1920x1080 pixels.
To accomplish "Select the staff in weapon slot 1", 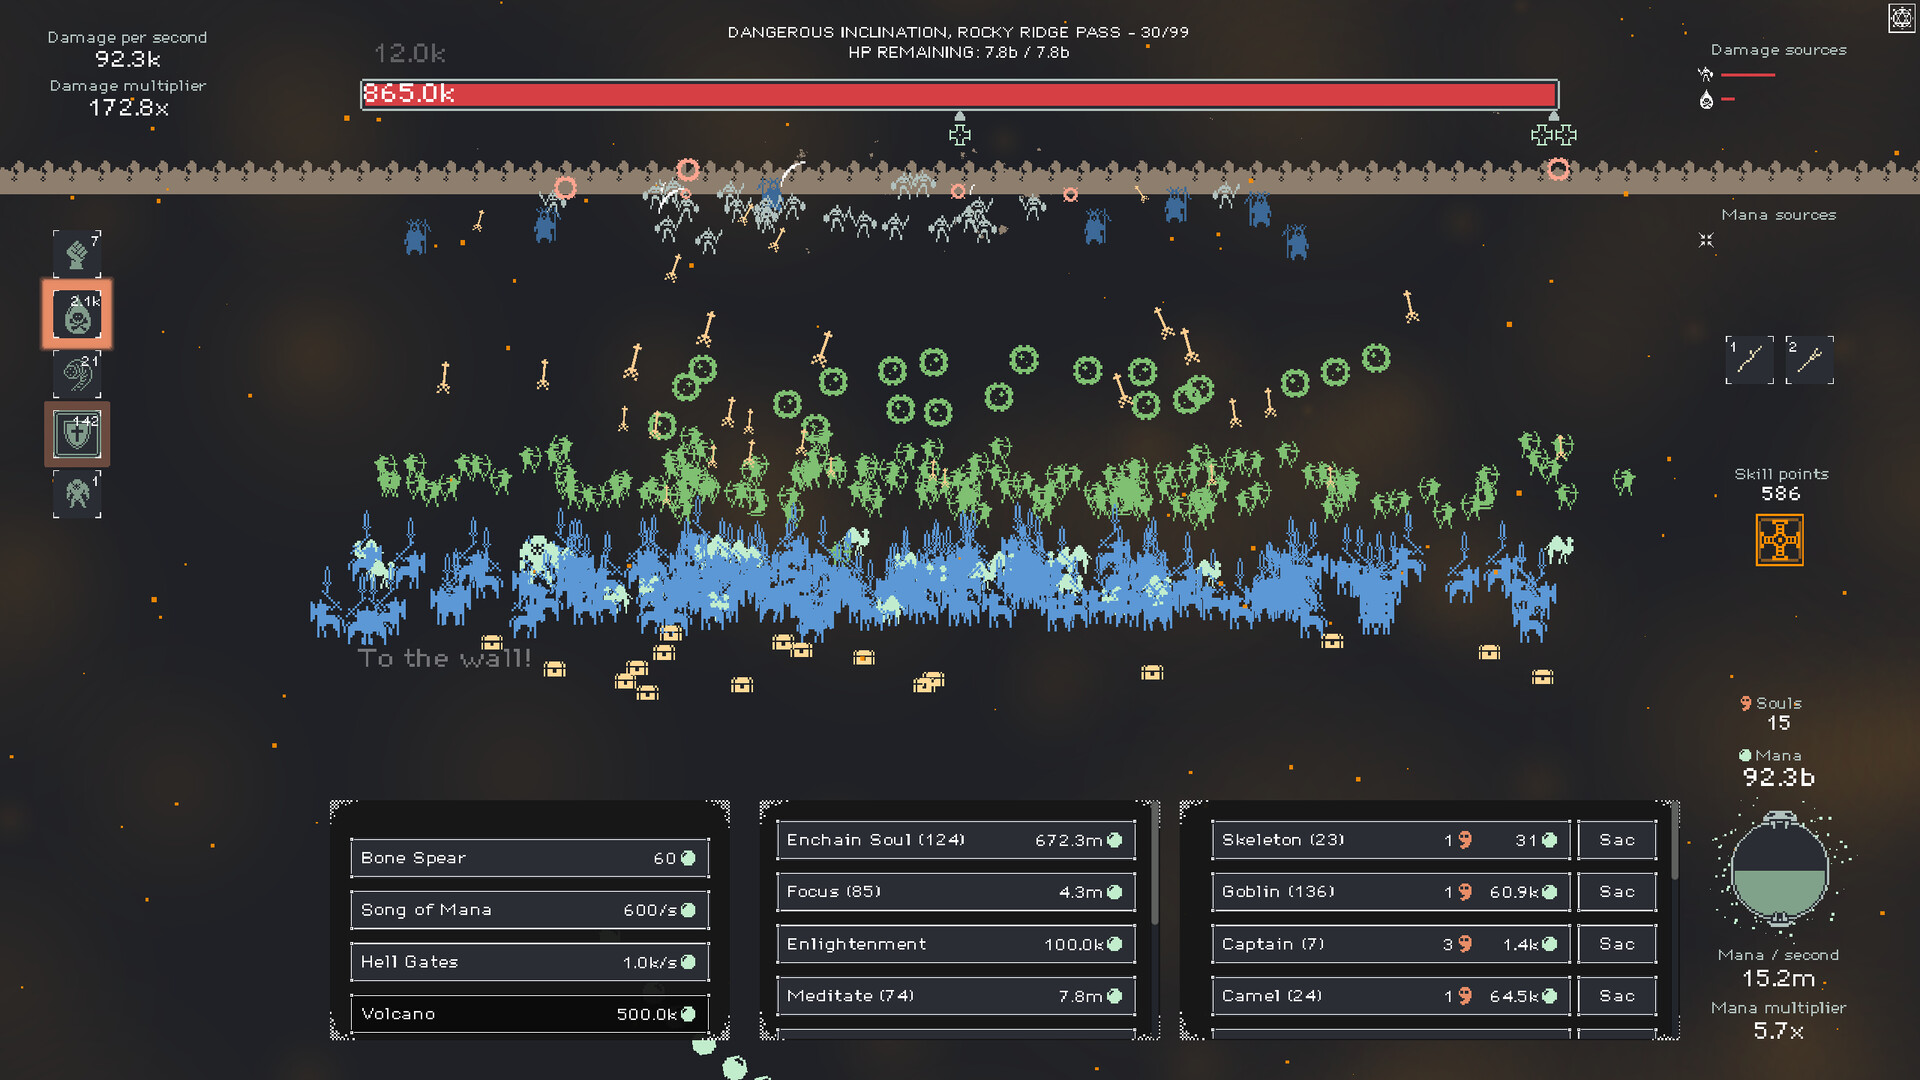I will [1749, 360].
